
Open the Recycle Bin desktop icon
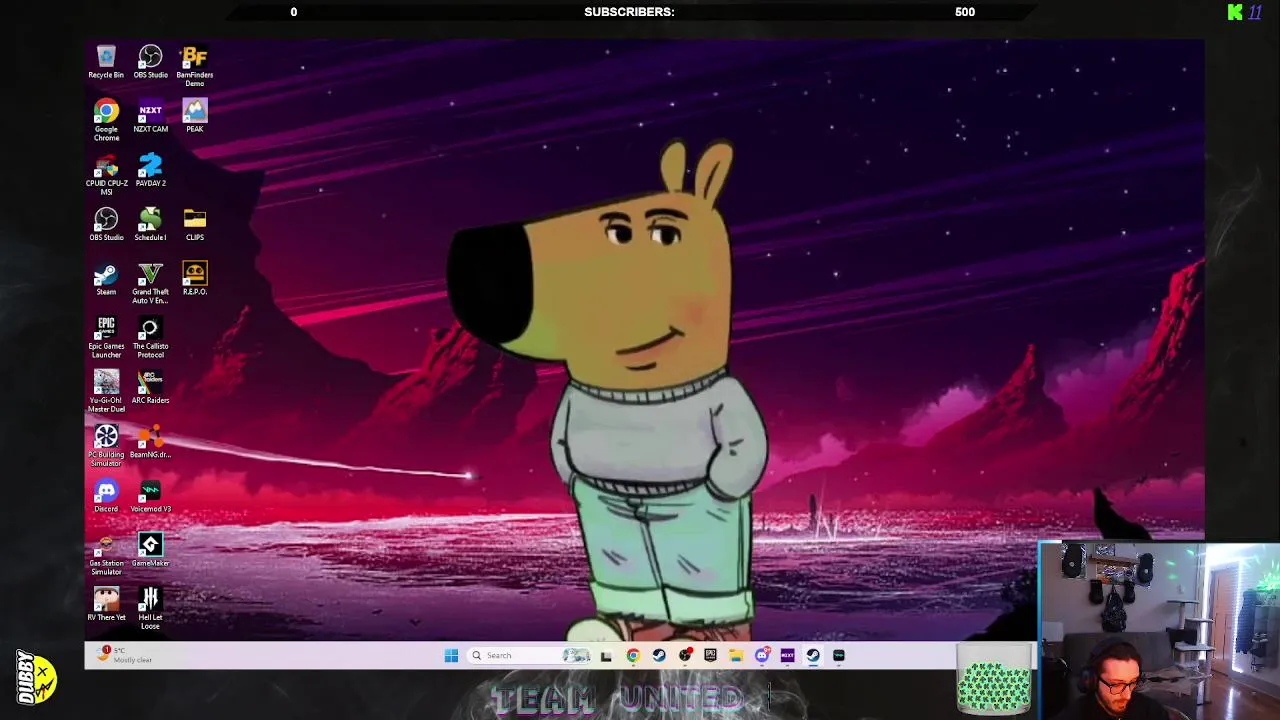tap(106, 61)
